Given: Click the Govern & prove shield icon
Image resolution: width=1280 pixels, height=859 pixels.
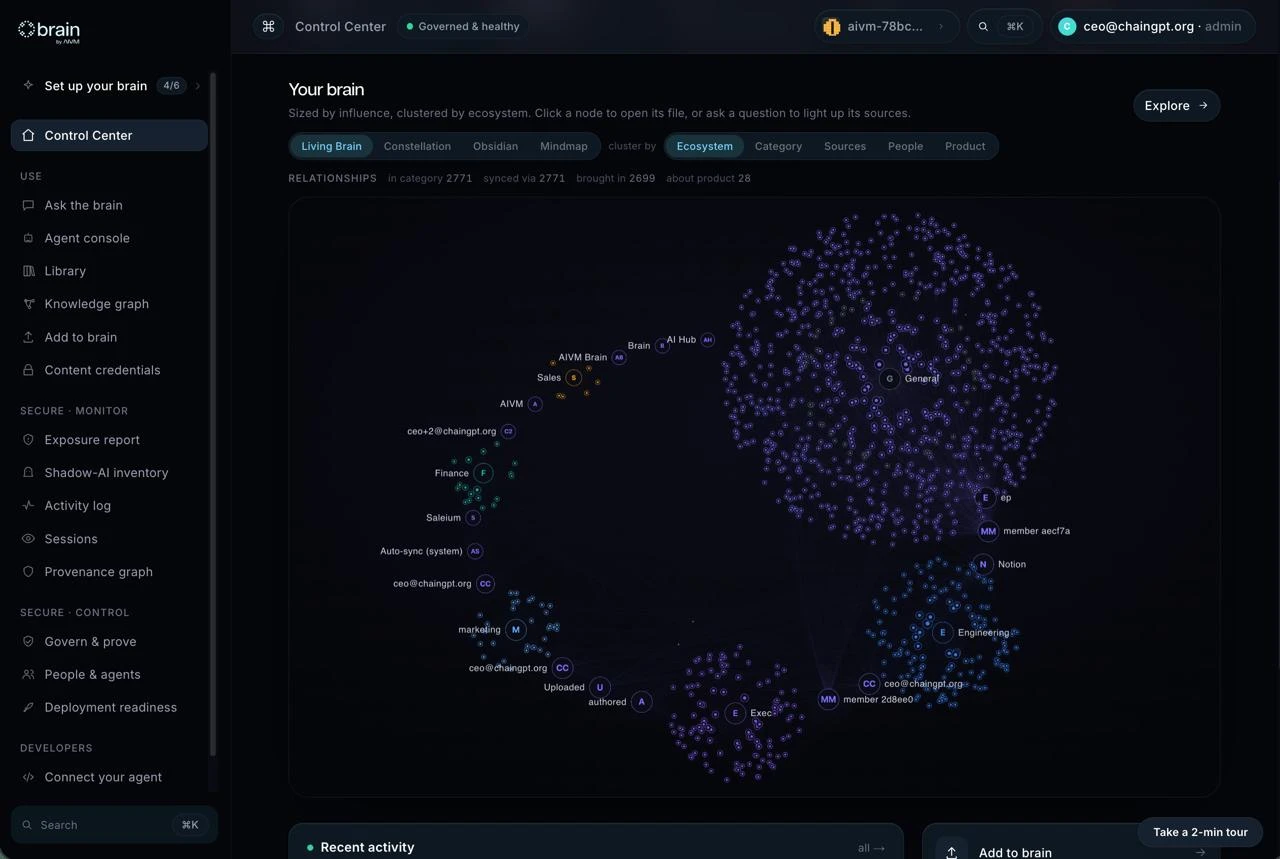Looking at the screenshot, I should click(28, 642).
